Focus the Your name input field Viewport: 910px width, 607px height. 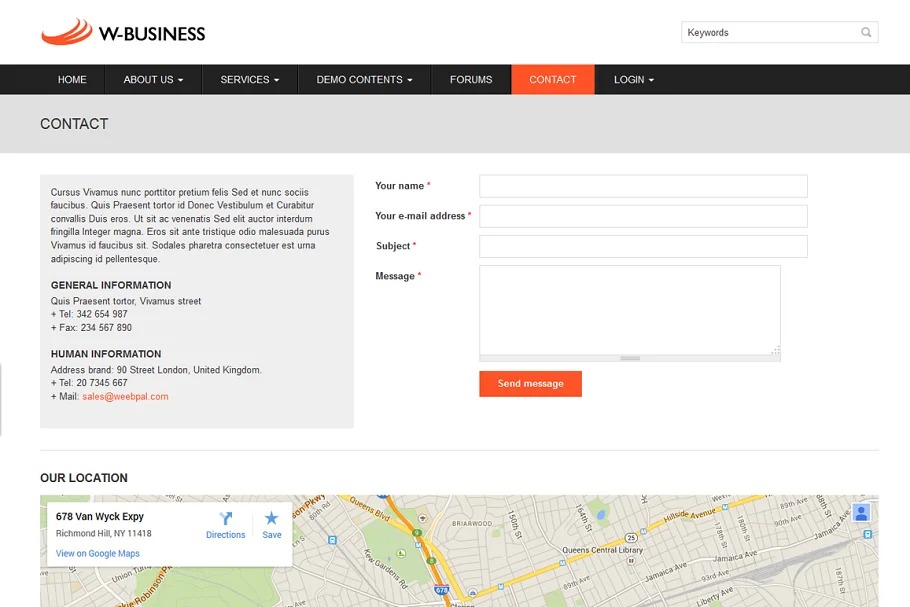pyautogui.click(x=643, y=186)
